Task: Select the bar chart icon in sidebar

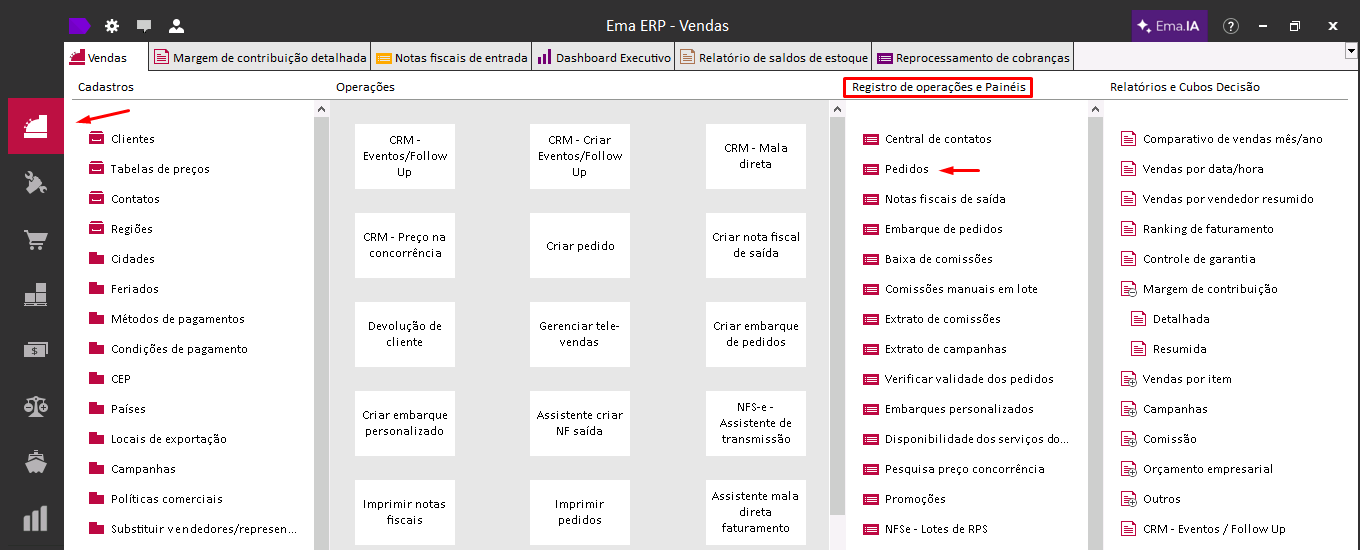Action: [36, 518]
